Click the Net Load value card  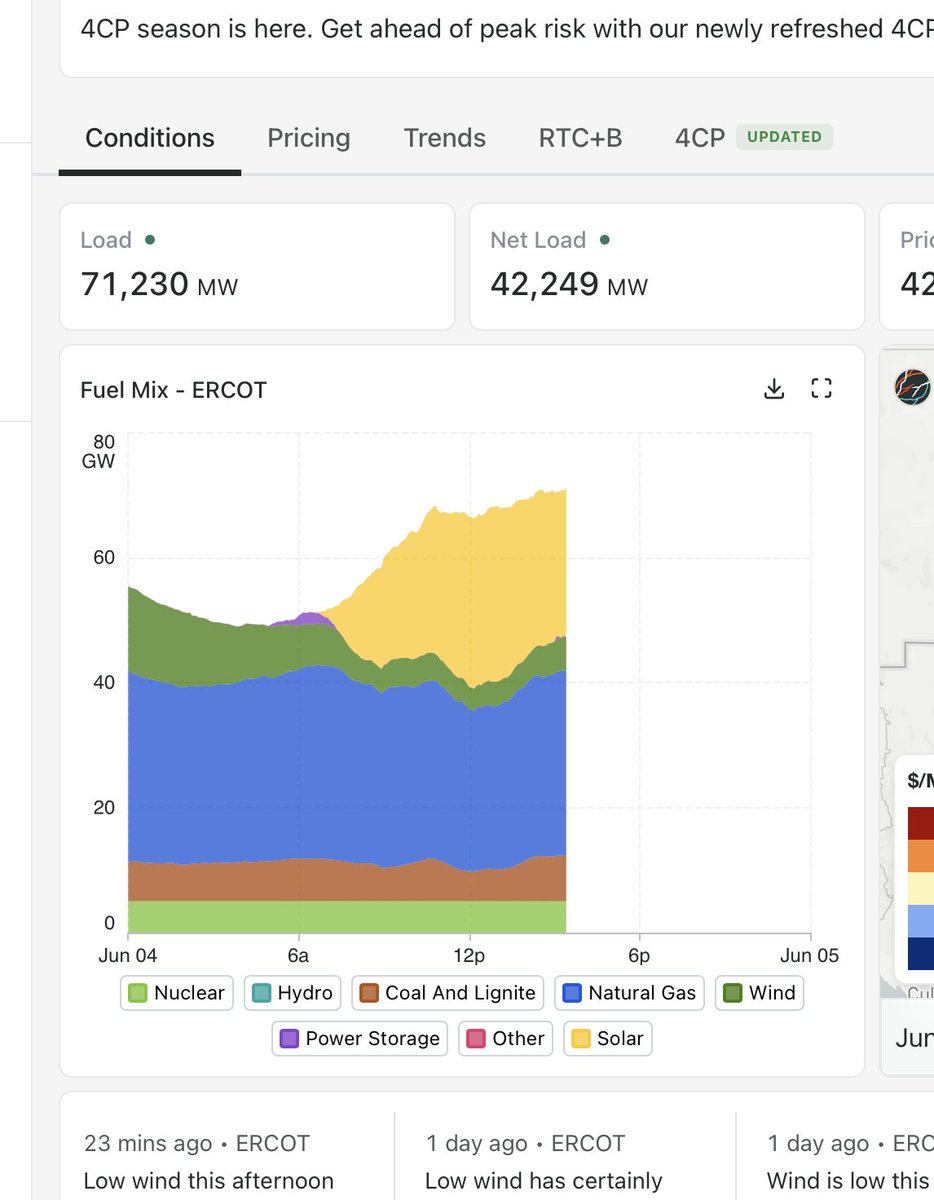point(667,267)
